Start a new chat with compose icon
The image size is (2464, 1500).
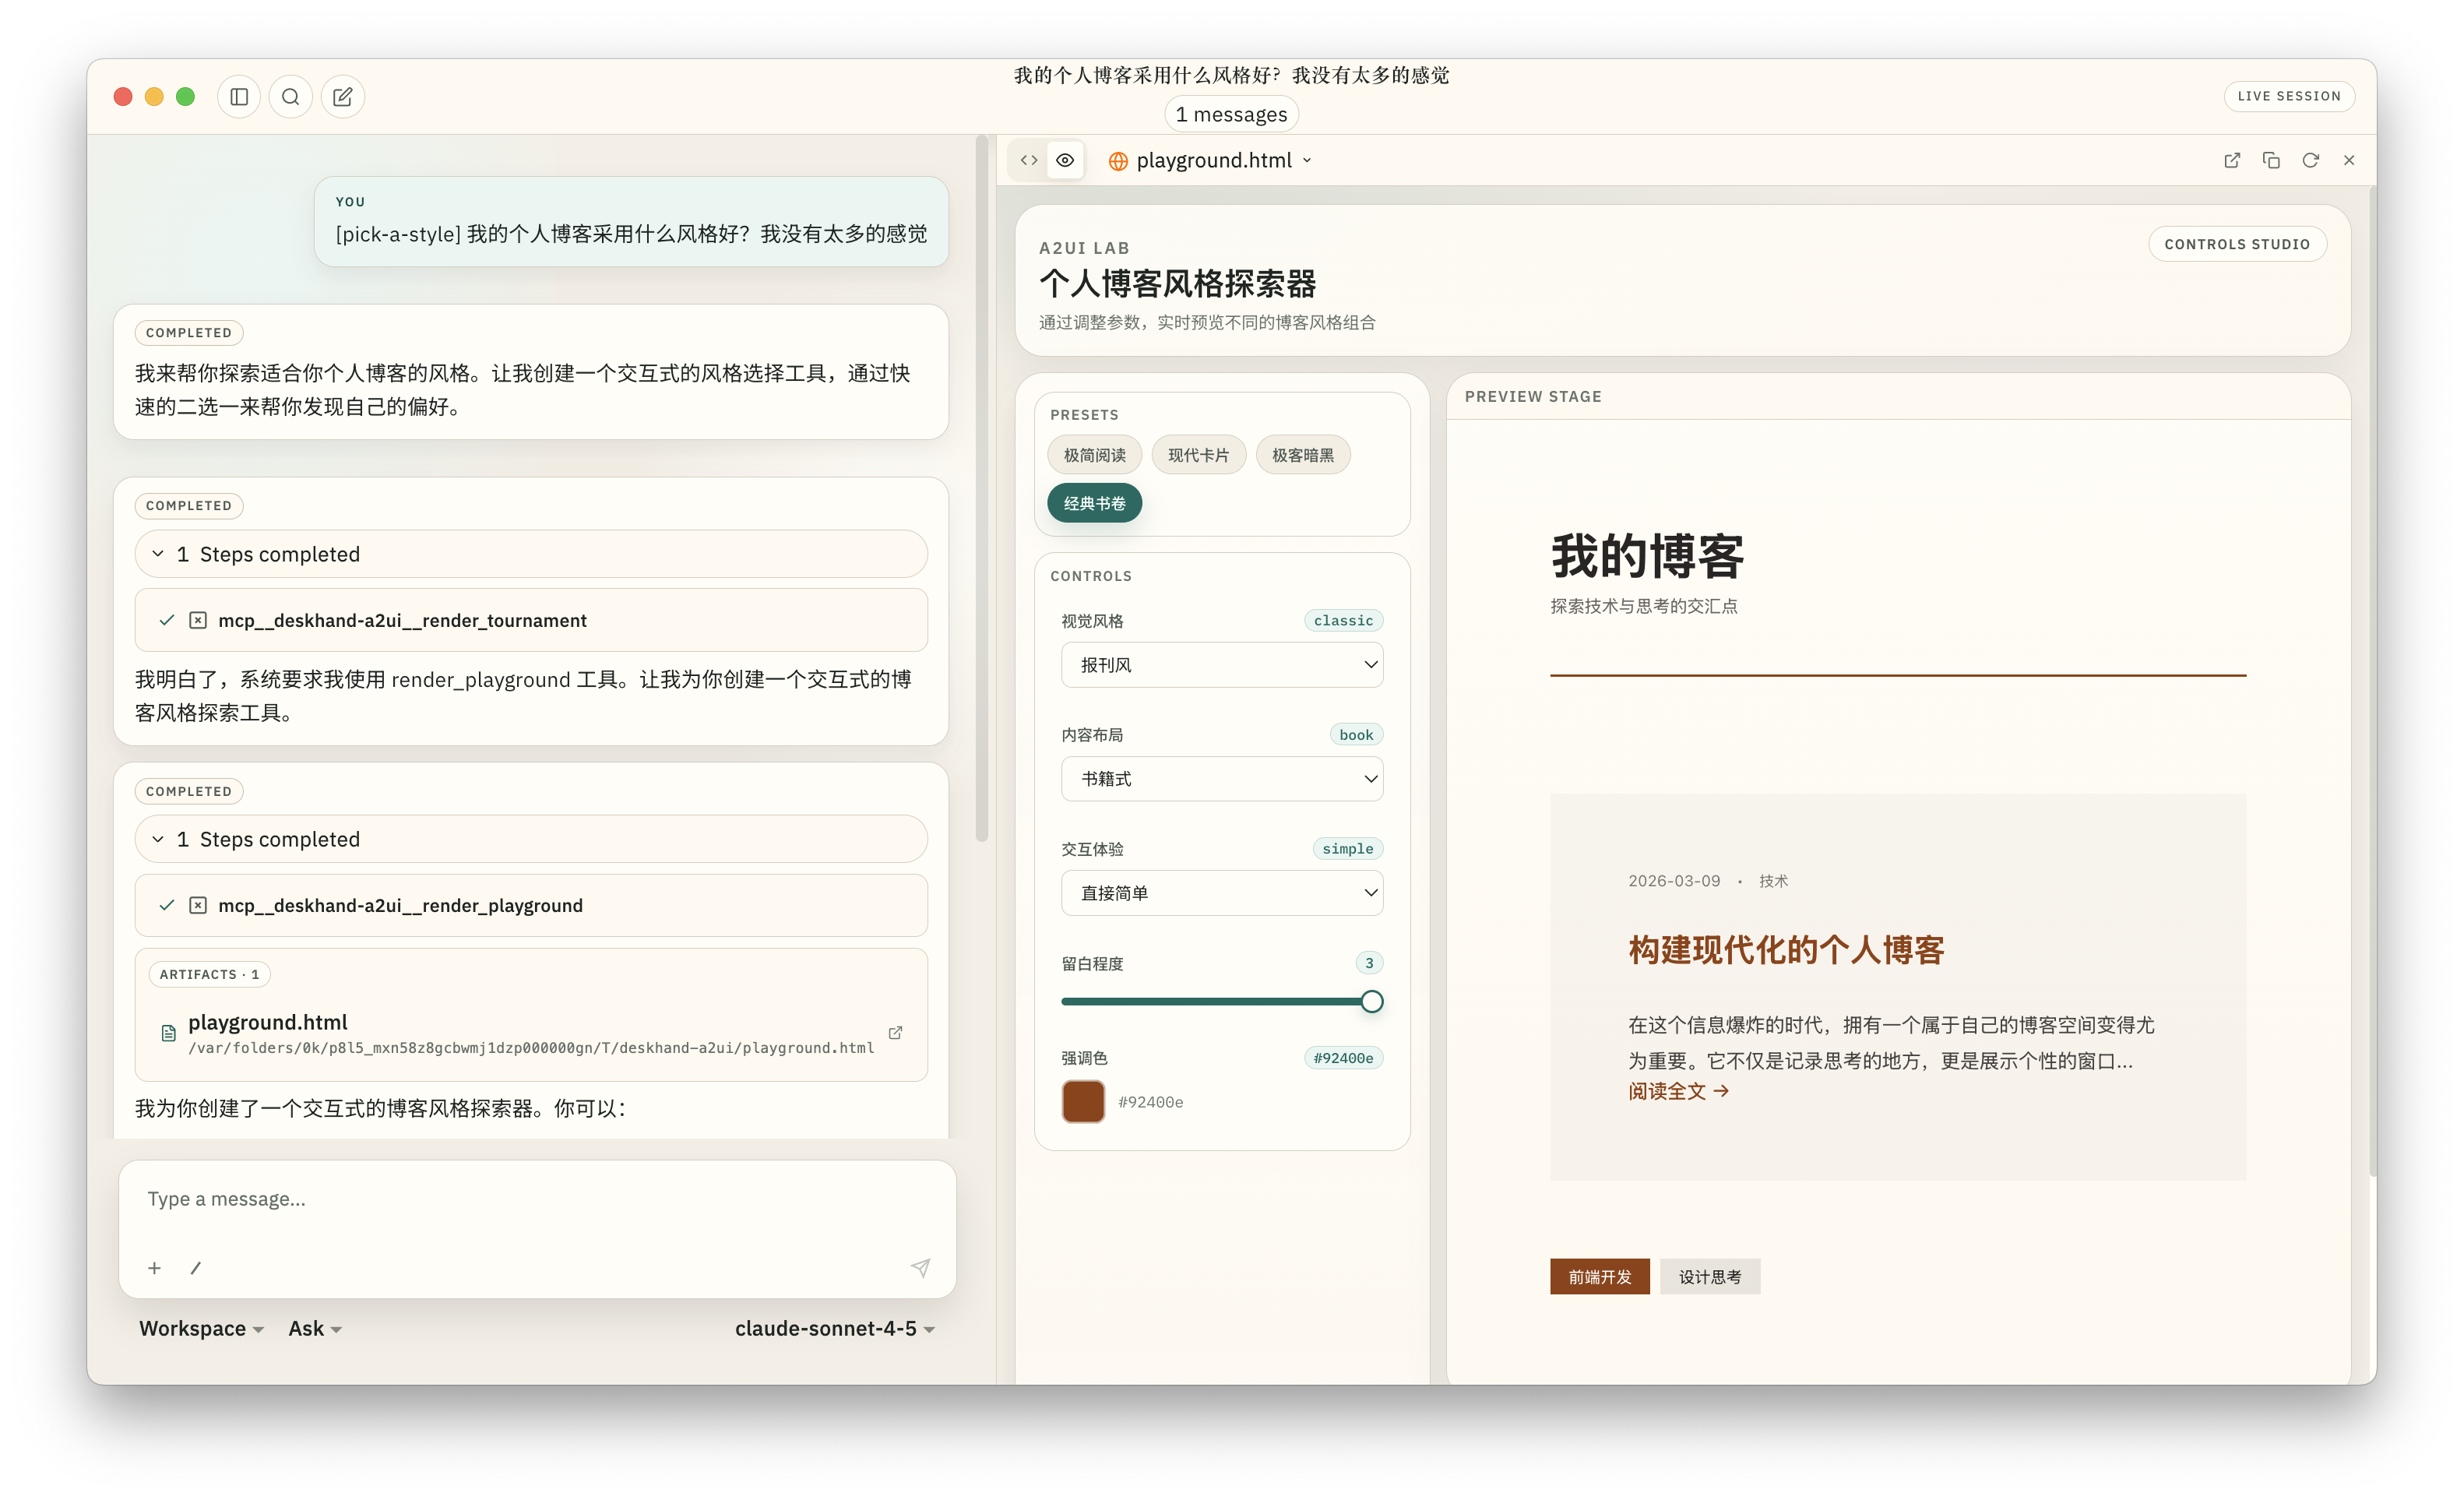pyautogui.click(x=343, y=97)
